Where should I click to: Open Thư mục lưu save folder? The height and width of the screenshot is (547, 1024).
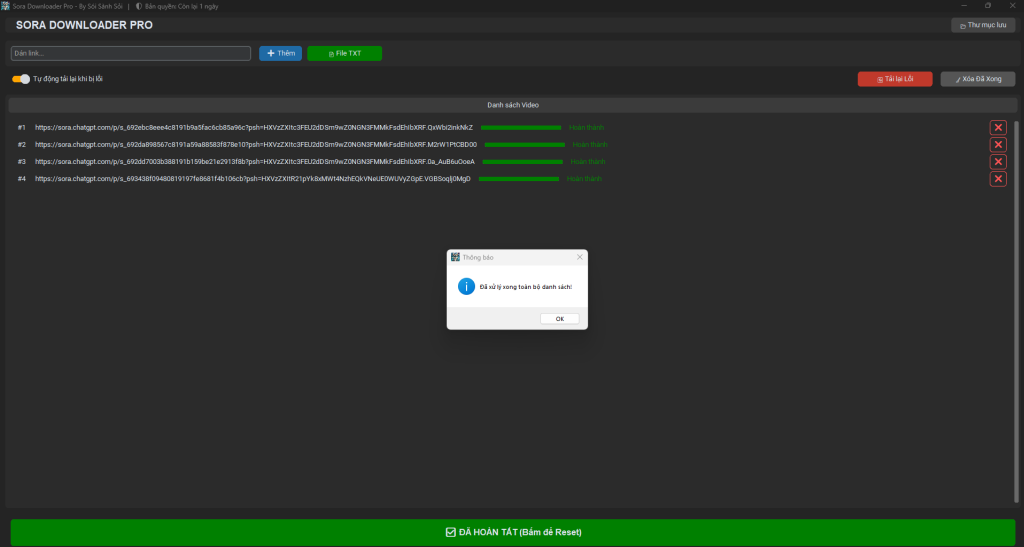point(983,25)
